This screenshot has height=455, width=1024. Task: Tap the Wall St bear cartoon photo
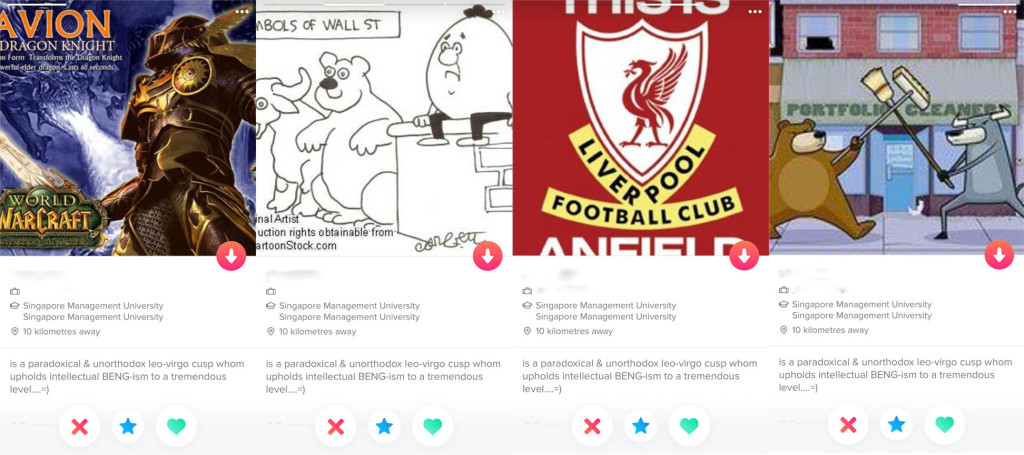[384, 127]
